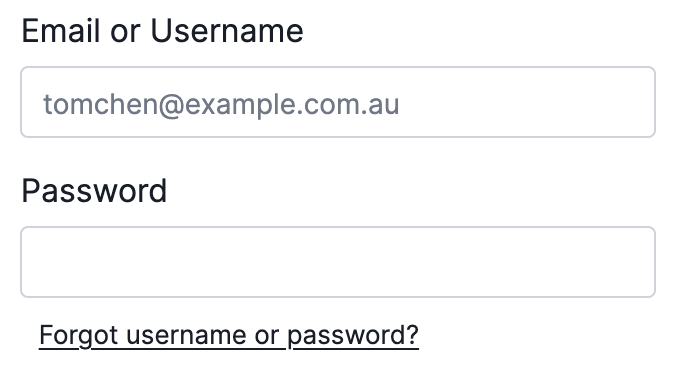This screenshot has height=386, width=682.
Task: Focus the box under Email or Username
Action: (338, 102)
